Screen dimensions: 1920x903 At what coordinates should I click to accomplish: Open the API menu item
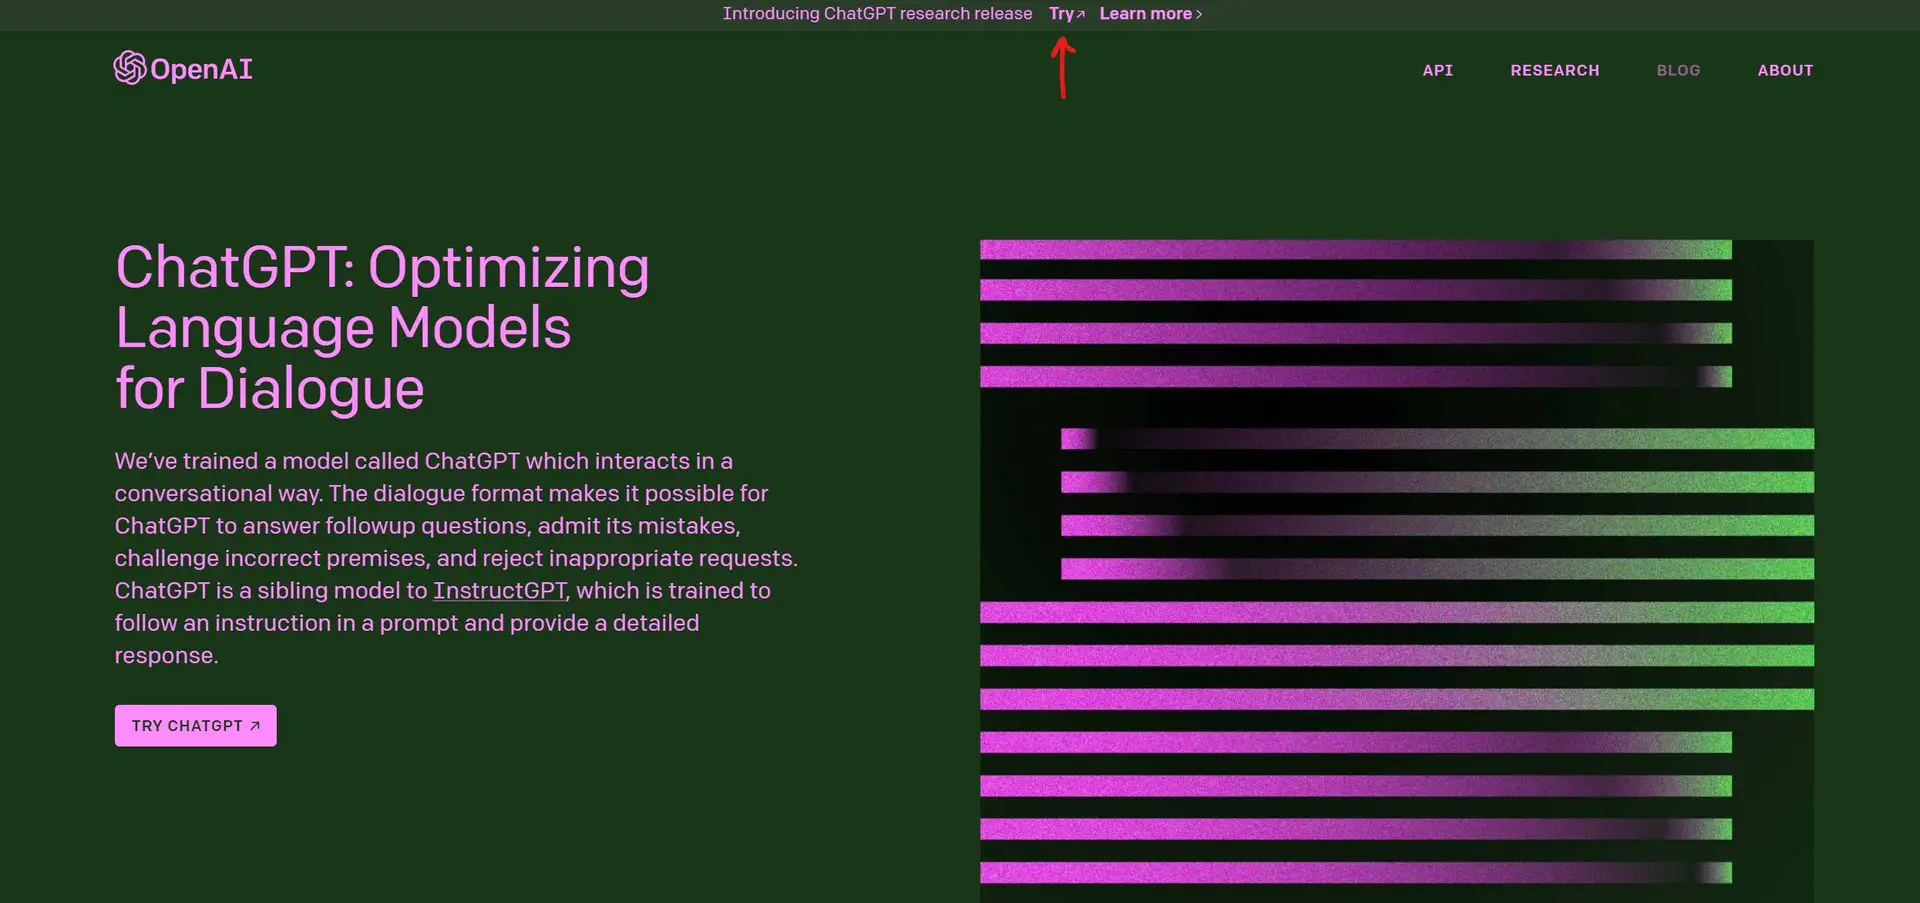tap(1437, 70)
